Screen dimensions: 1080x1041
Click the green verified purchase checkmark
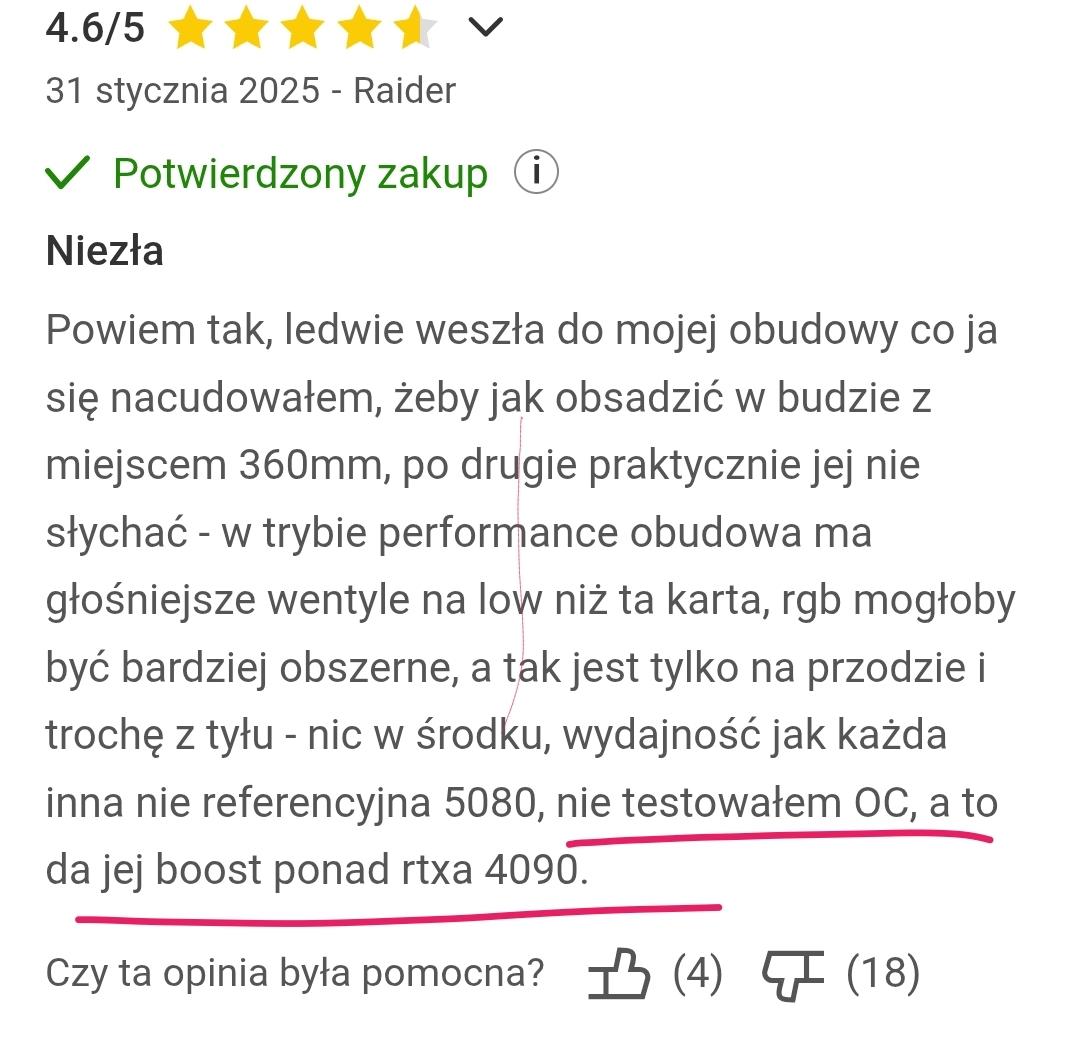pyautogui.click(x=69, y=173)
